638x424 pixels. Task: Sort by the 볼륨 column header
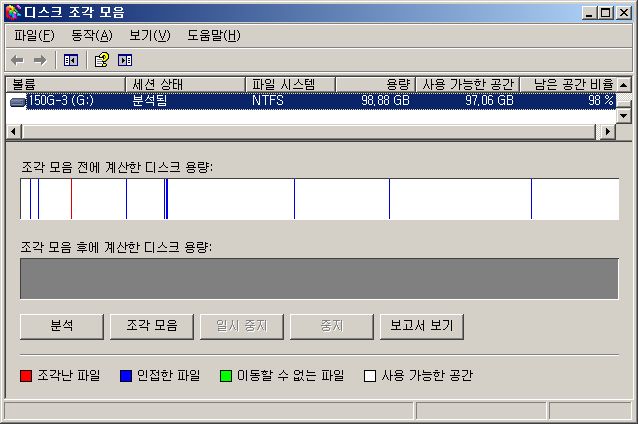[66, 85]
